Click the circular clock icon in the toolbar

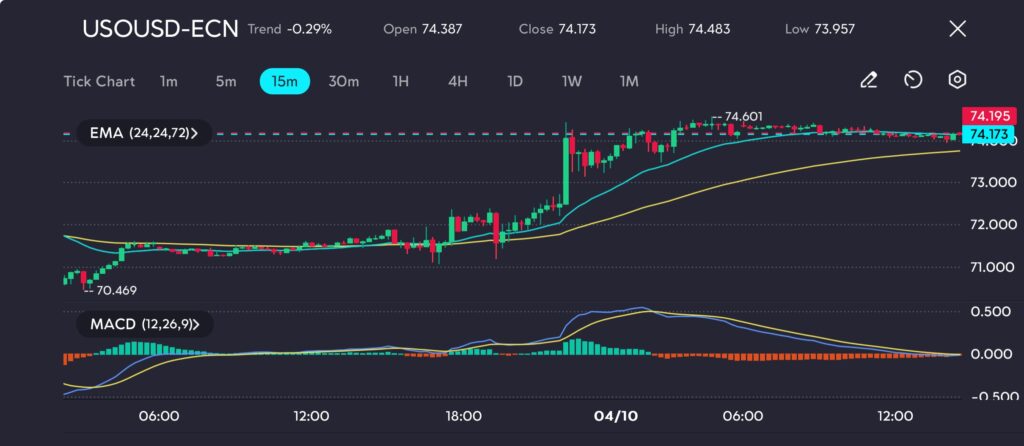912,81
